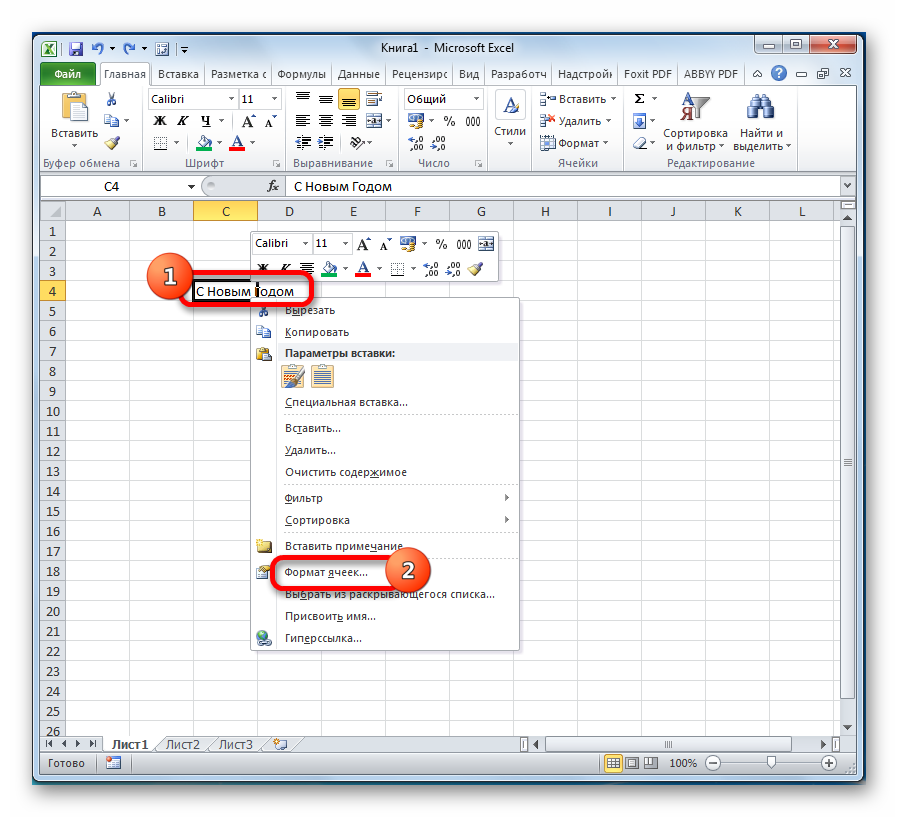
Task: Click the Save icon in quick access toolbar
Action: [76, 47]
